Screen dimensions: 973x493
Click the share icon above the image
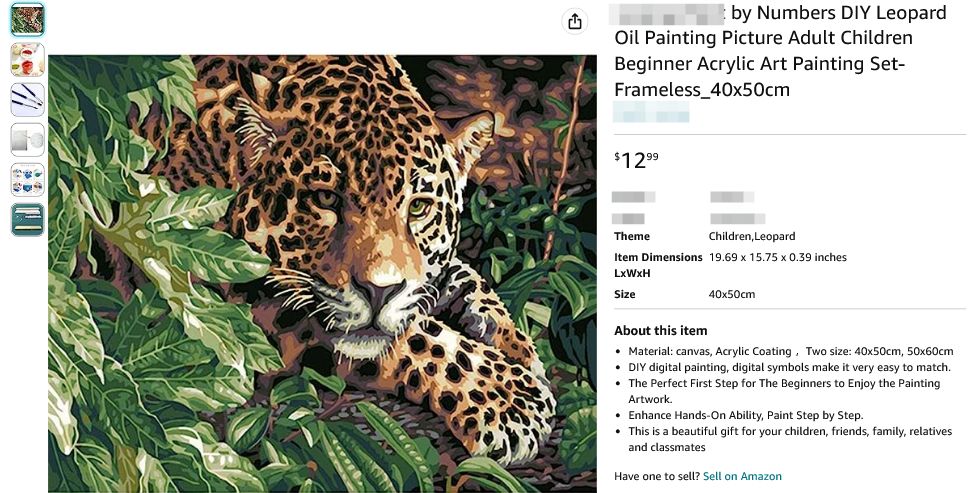pos(574,21)
